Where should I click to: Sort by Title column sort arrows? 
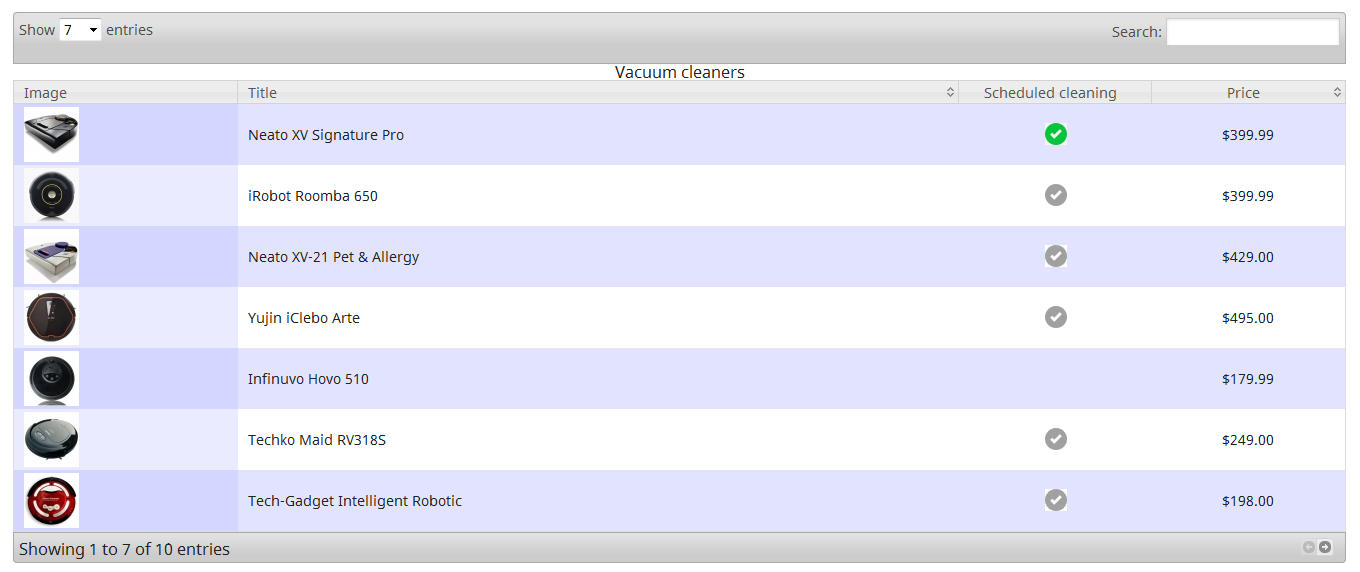tap(950, 92)
